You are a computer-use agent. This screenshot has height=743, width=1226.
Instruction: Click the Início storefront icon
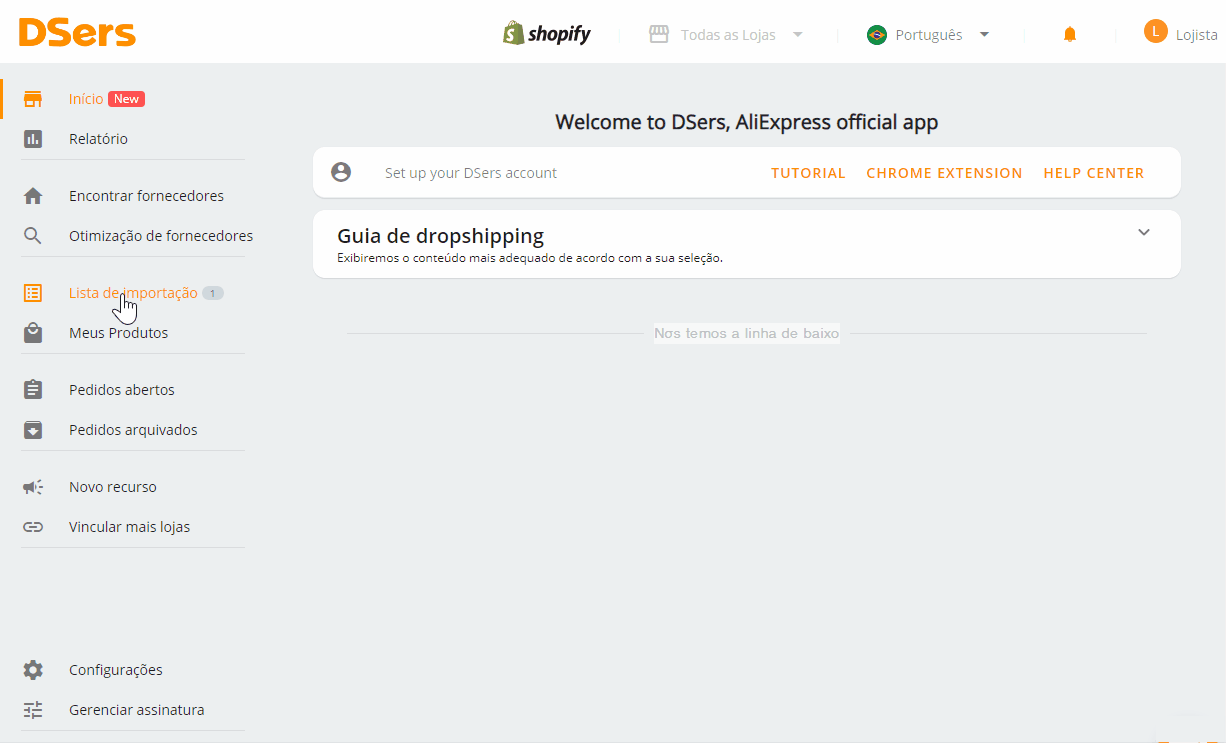pyautogui.click(x=33, y=99)
